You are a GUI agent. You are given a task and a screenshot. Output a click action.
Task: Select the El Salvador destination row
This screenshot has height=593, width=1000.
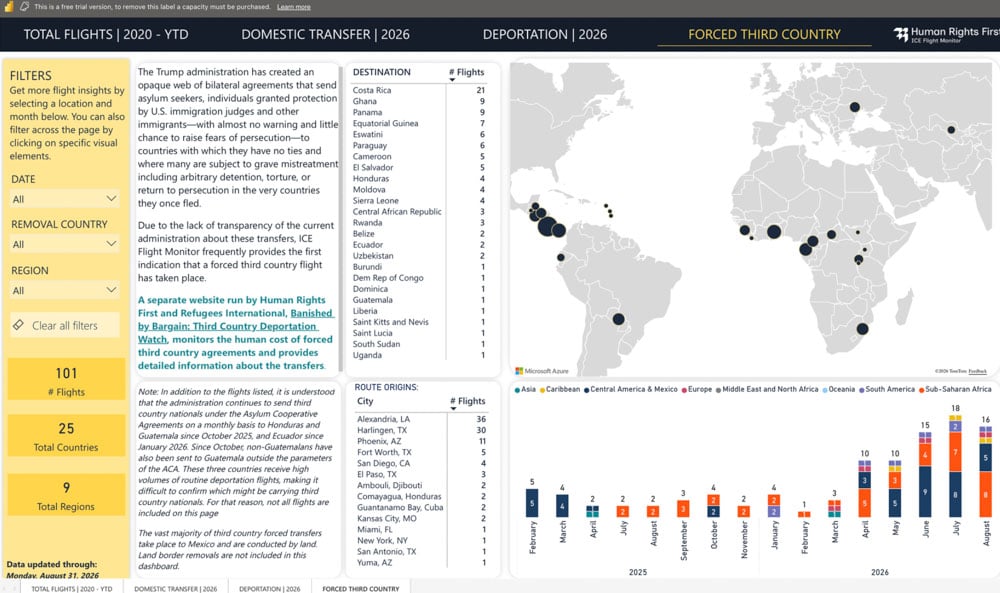click(x=419, y=168)
